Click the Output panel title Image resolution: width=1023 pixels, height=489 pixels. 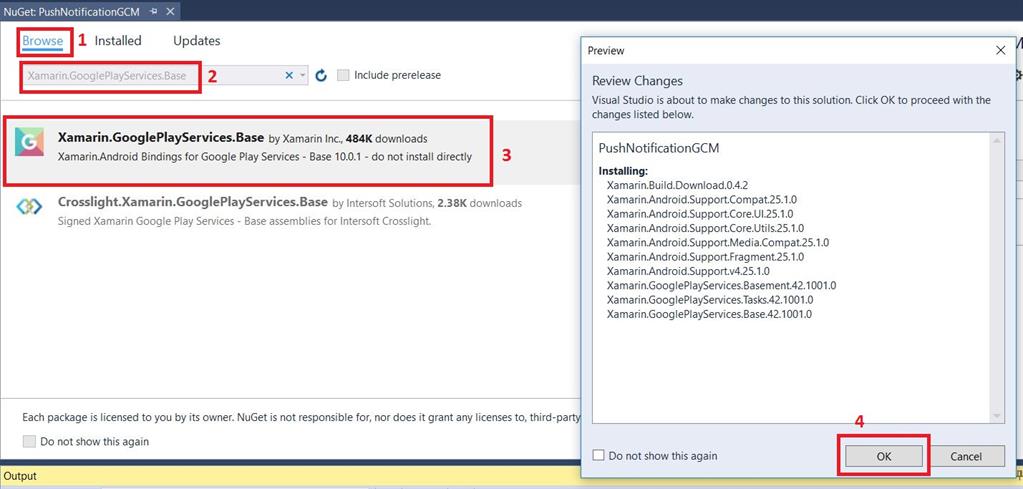pyautogui.click(x=20, y=476)
